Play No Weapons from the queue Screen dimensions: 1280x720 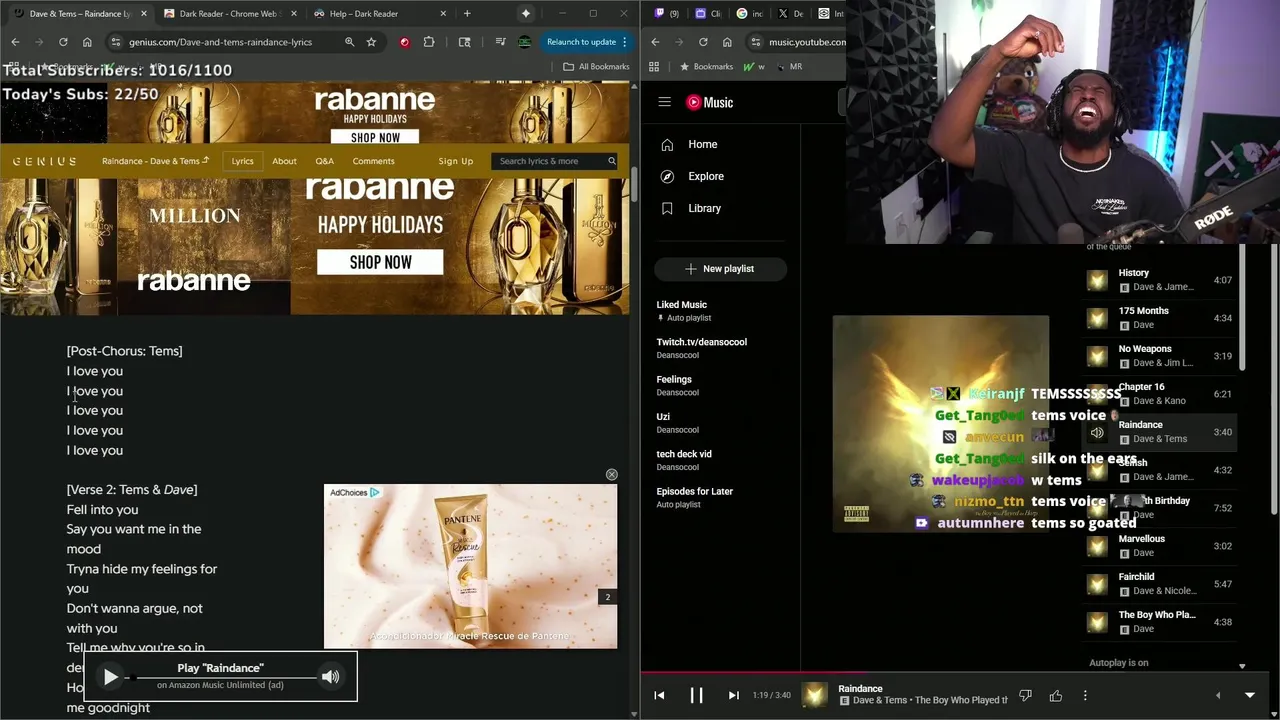tap(1160, 356)
